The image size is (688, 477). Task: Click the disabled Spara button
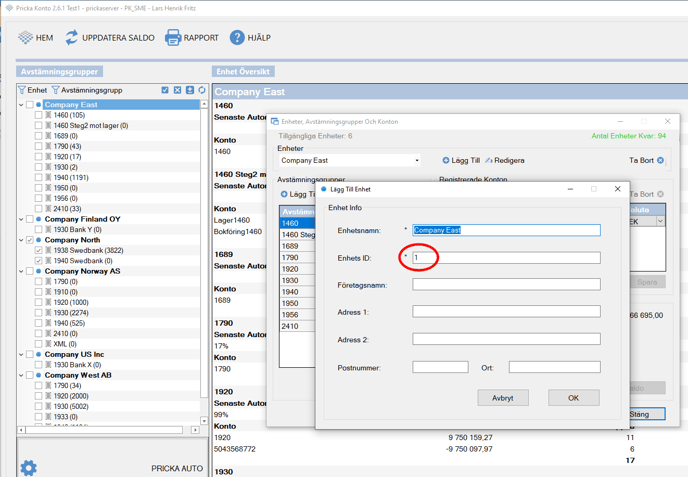[648, 282]
